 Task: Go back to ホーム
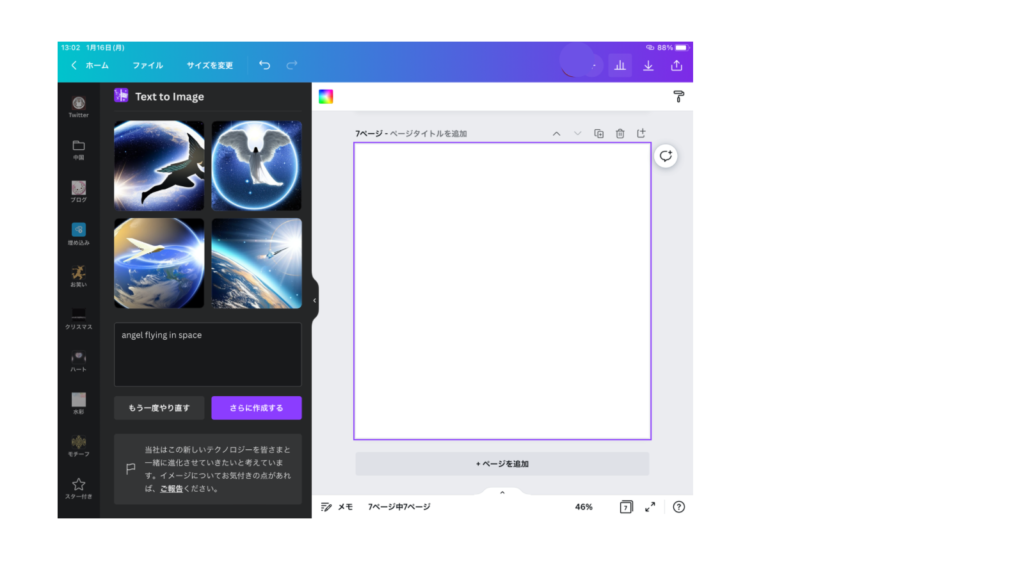tap(90, 65)
